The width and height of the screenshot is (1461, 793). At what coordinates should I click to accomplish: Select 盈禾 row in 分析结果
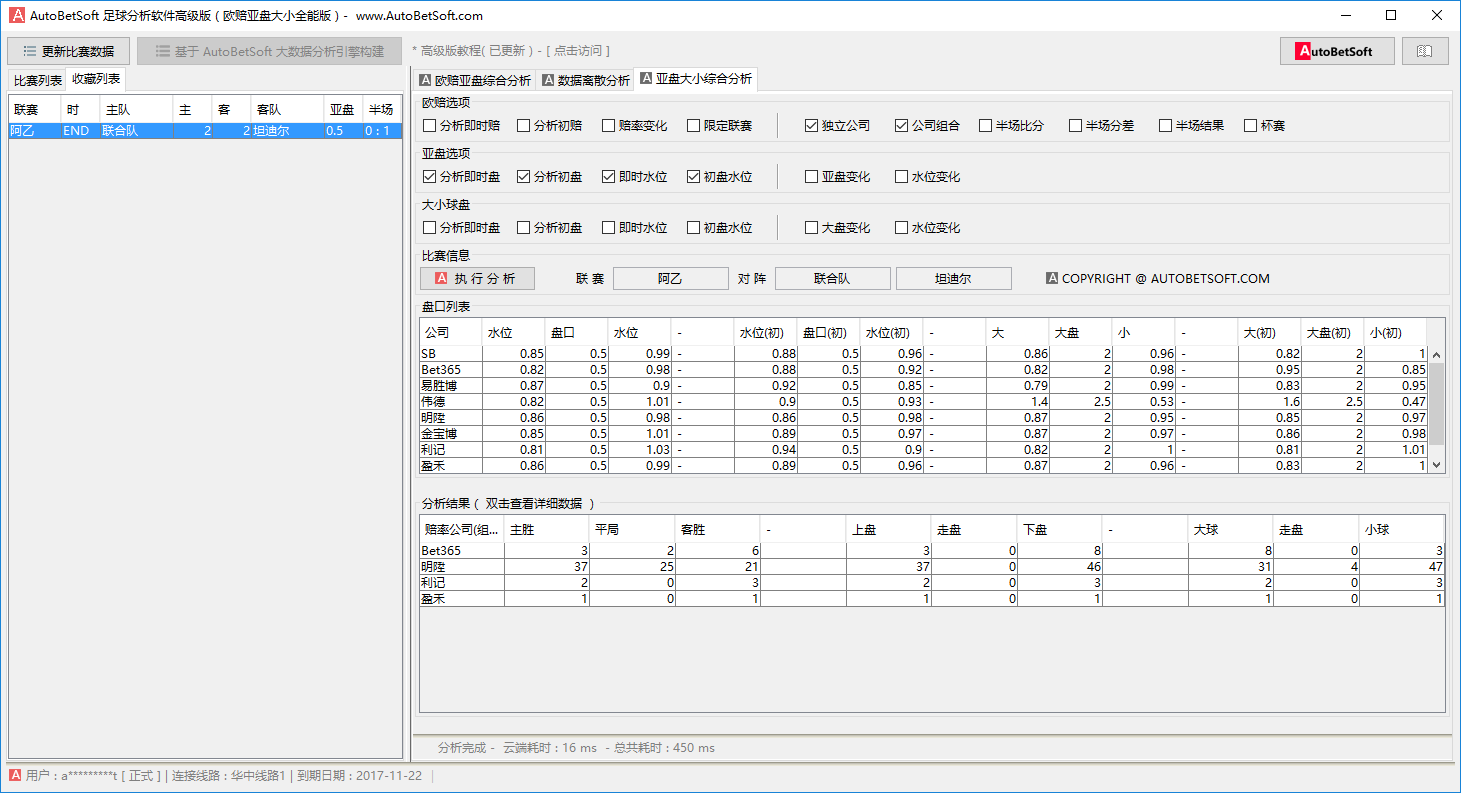coord(932,599)
